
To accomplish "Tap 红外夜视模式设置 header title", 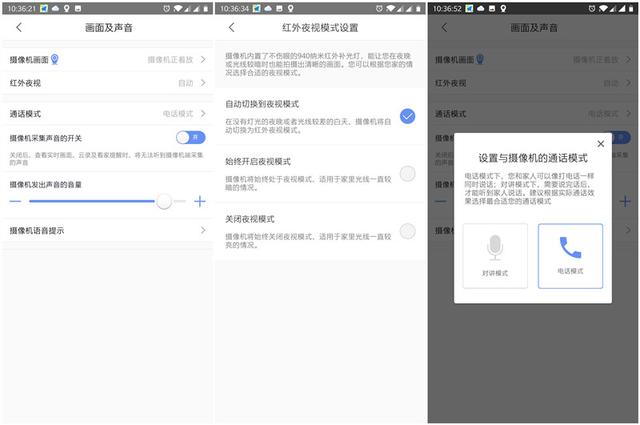I will tap(320, 27).
